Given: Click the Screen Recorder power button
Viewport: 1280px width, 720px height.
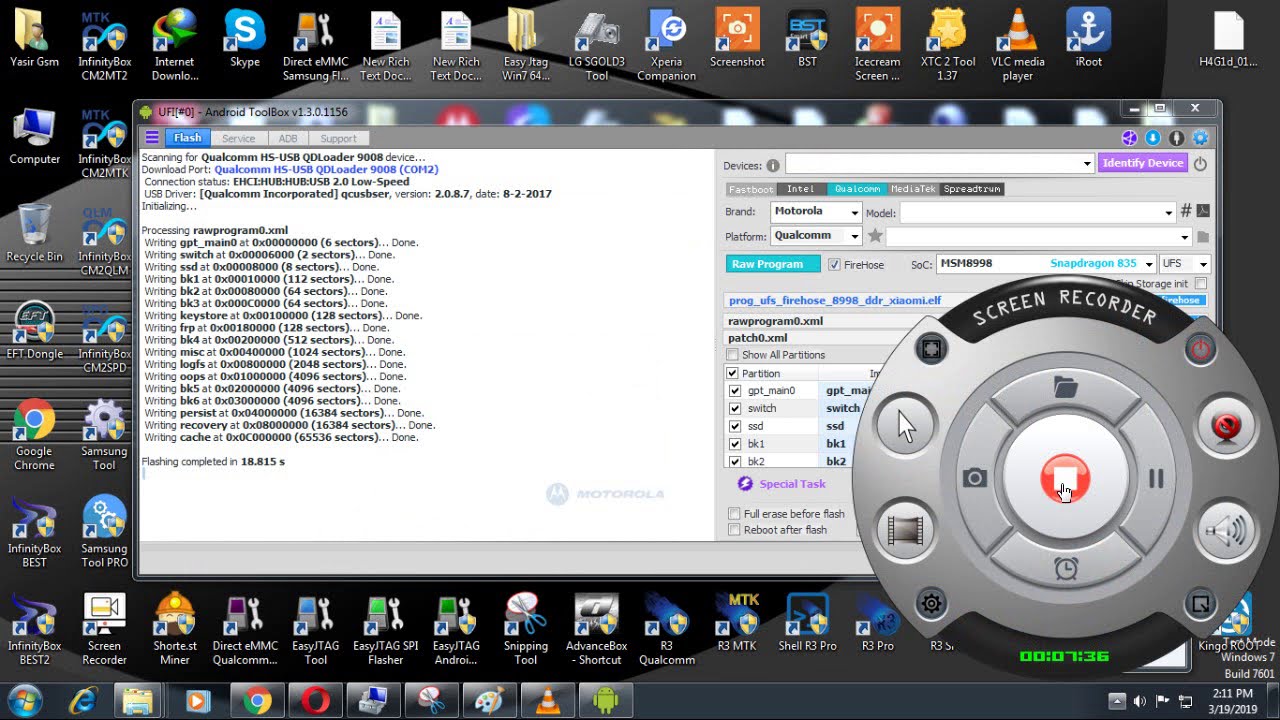Looking at the screenshot, I should point(1200,349).
